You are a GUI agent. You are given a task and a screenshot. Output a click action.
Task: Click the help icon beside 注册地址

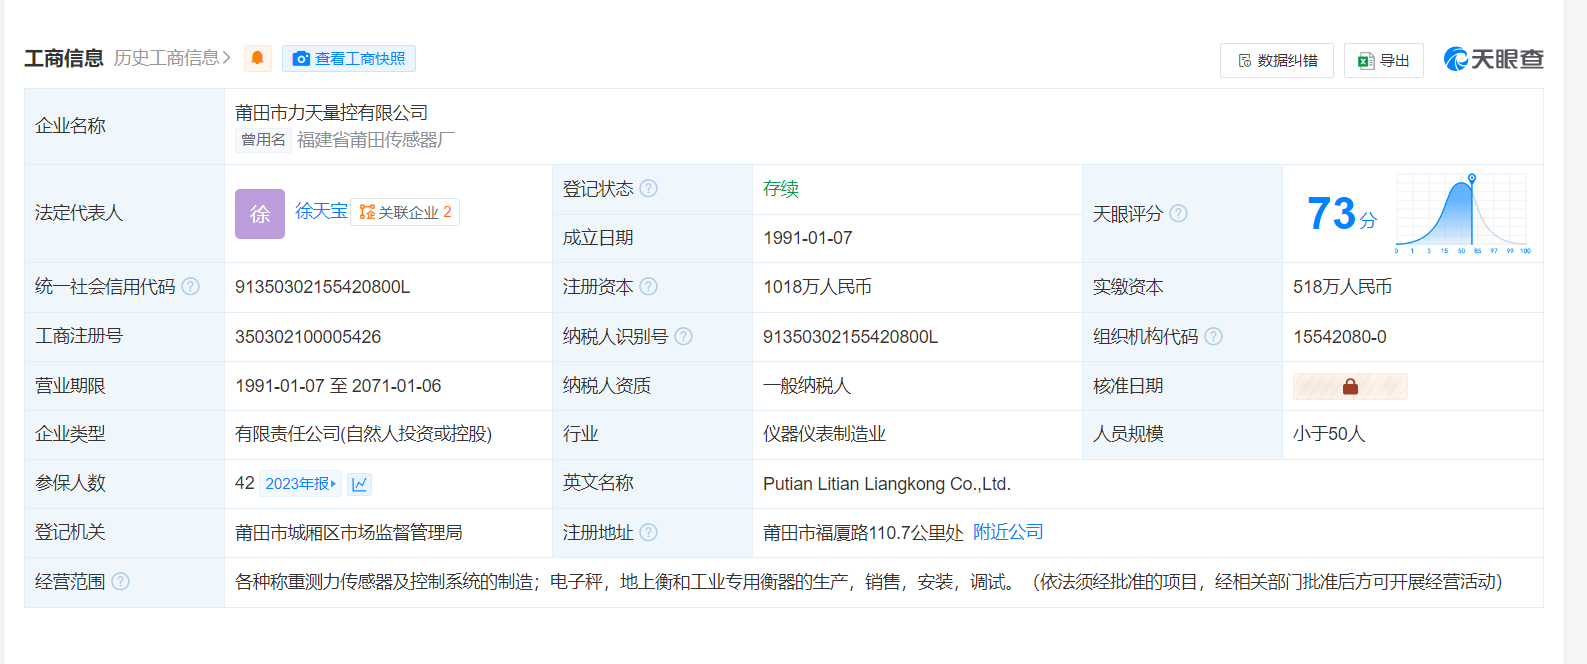[649, 533]
